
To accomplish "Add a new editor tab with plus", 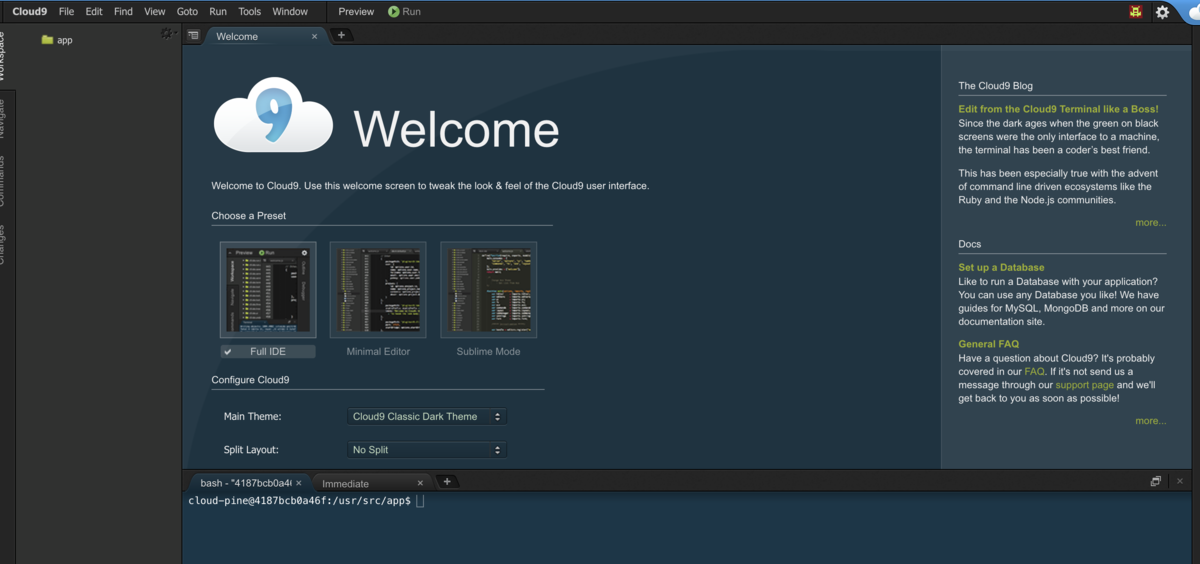I will 341,35.
